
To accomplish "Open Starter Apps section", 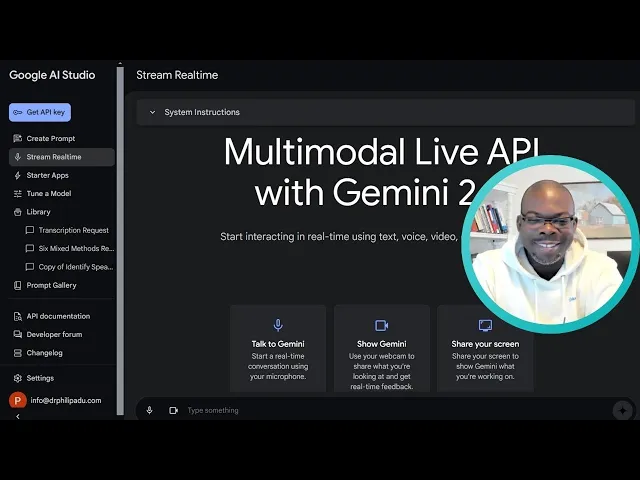I will 47,175.
